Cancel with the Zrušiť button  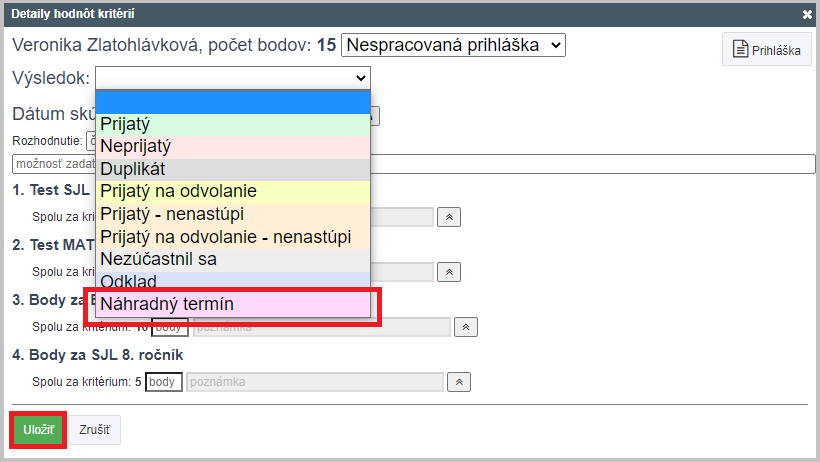pos(95,430)
